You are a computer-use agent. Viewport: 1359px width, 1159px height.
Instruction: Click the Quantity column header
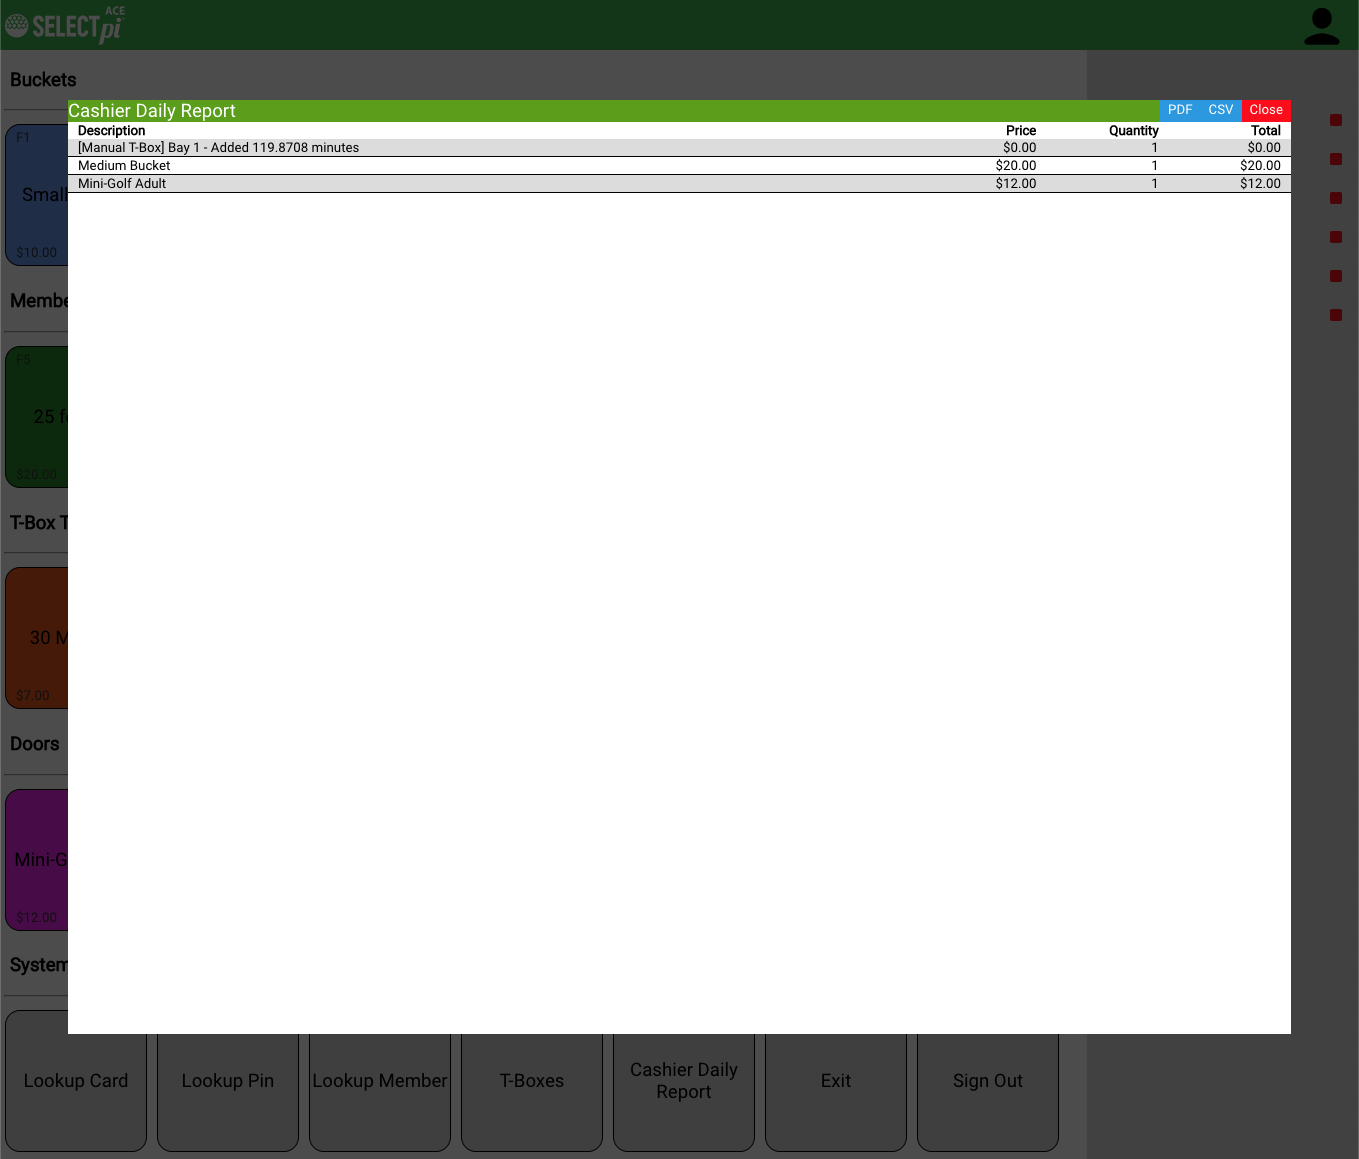[x=1134, y=131]
